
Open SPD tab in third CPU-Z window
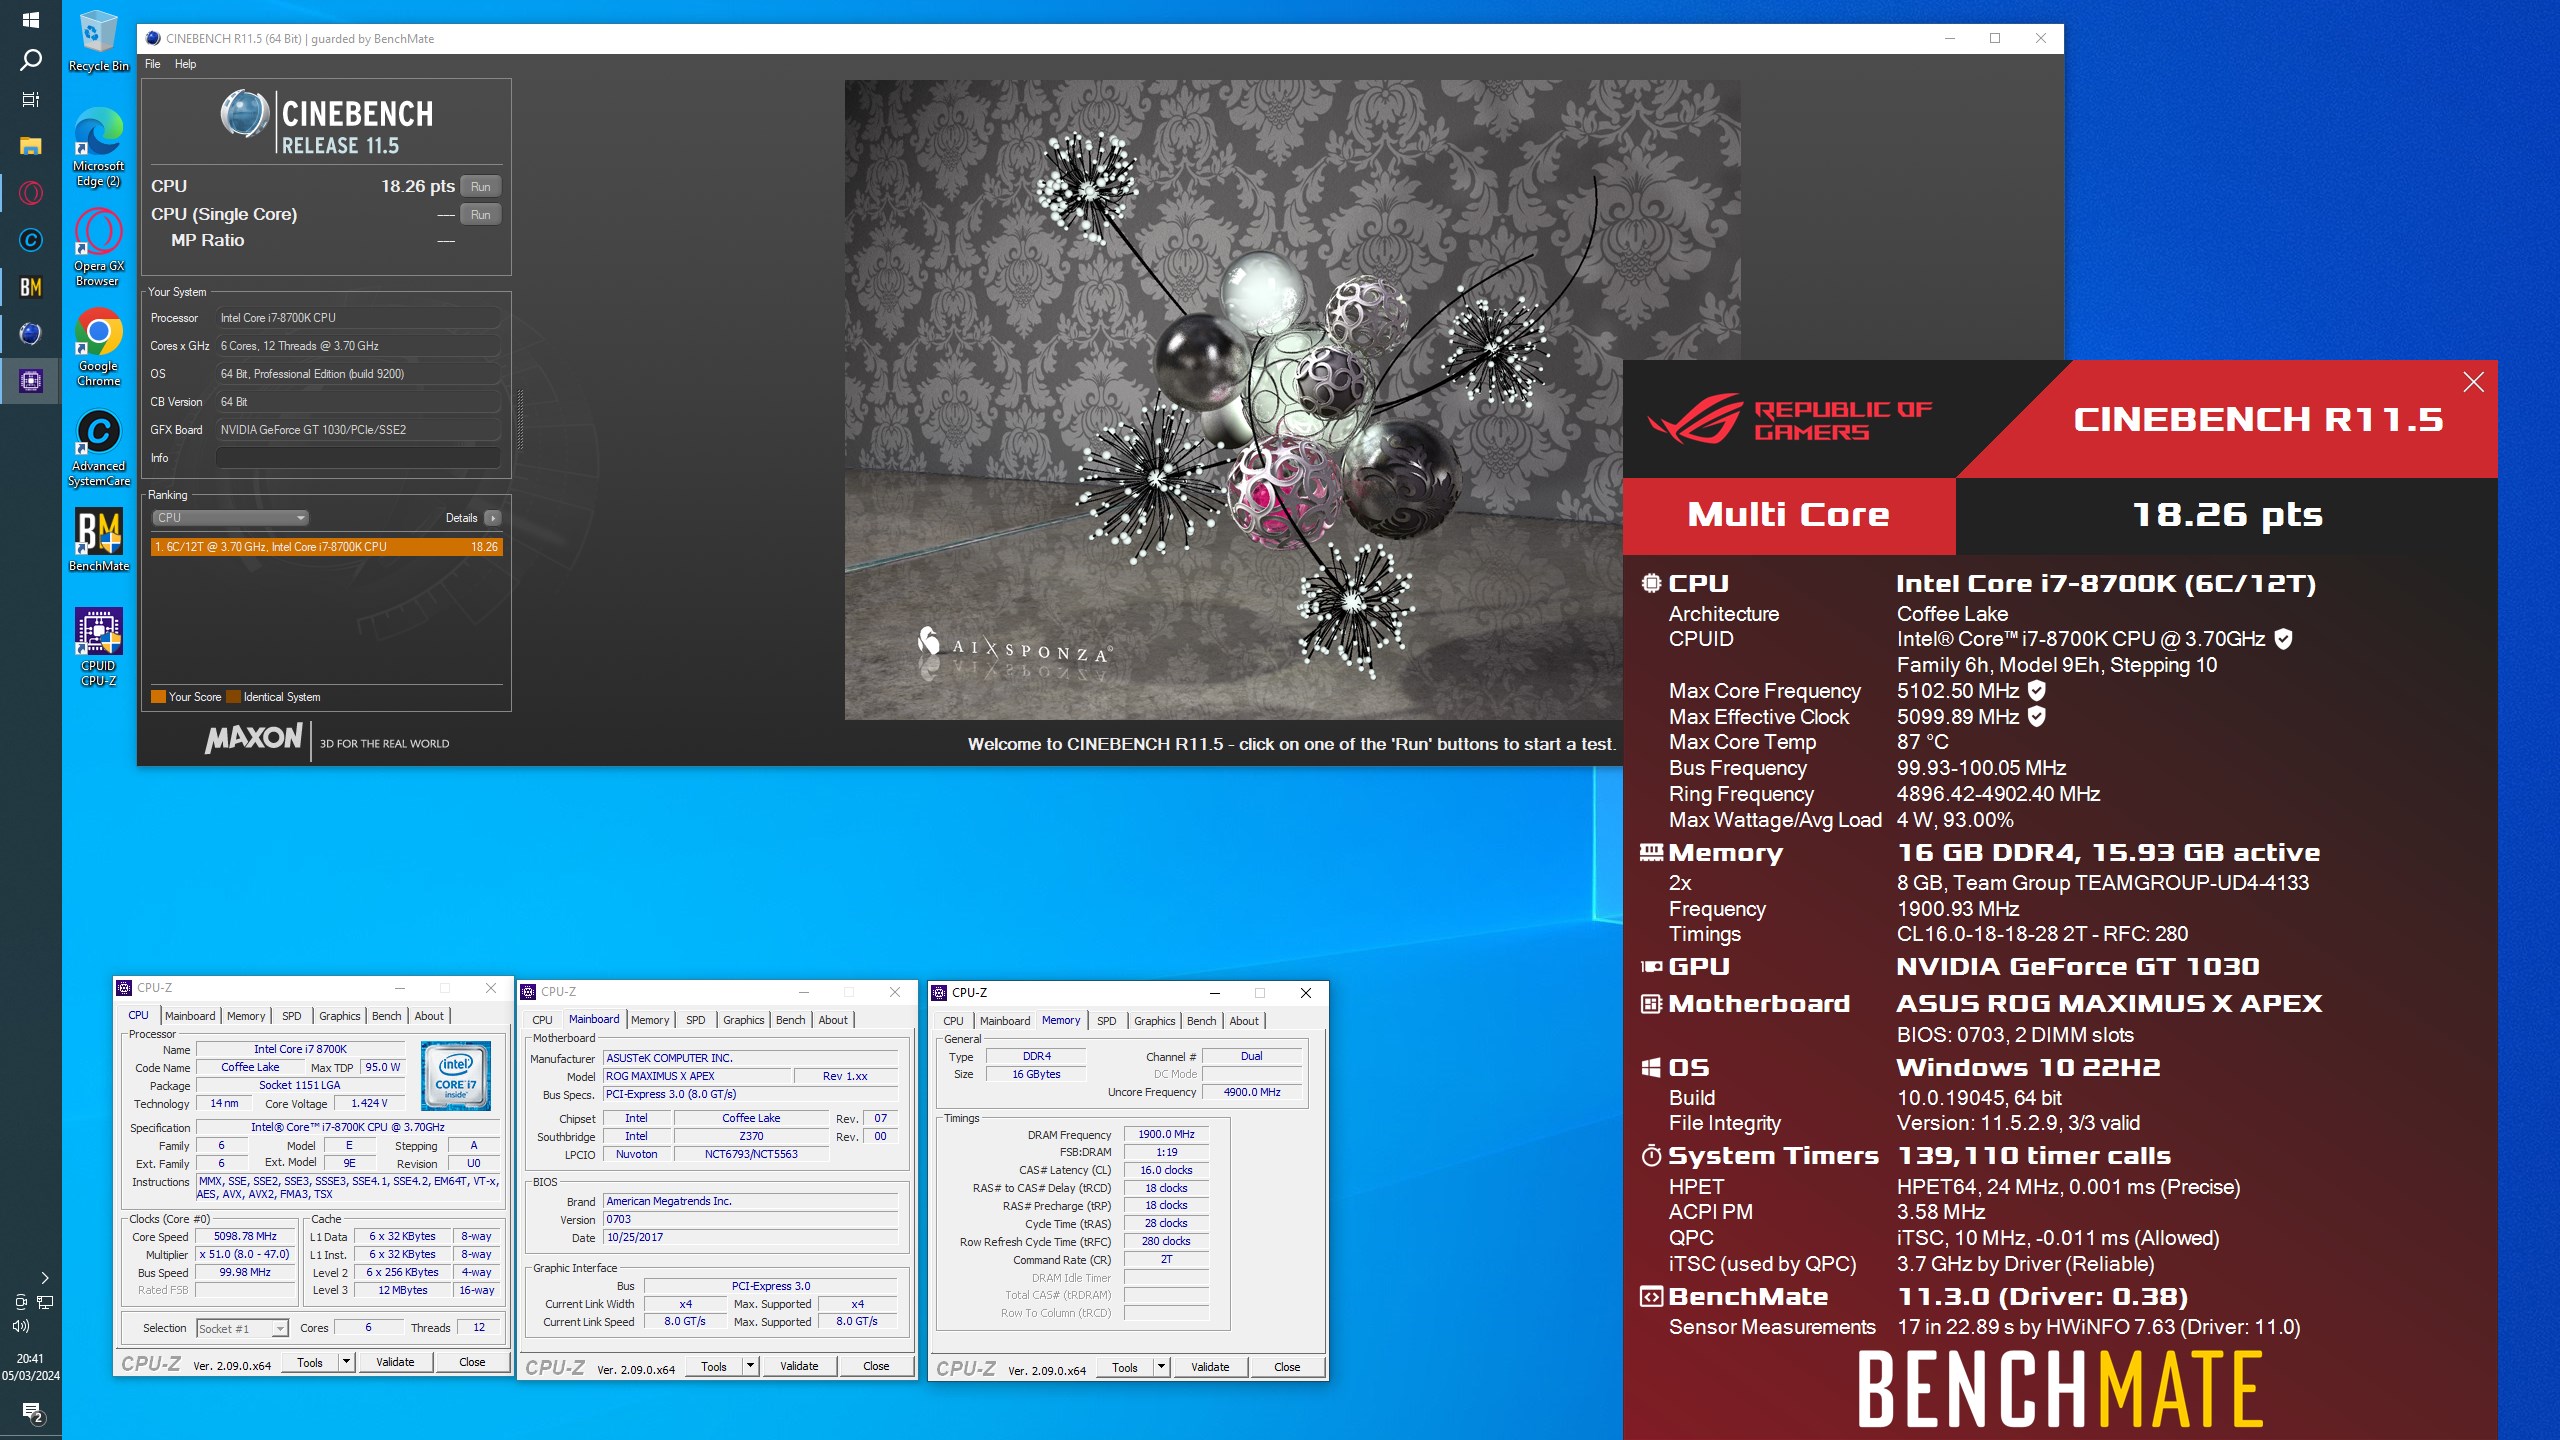1106,1021
